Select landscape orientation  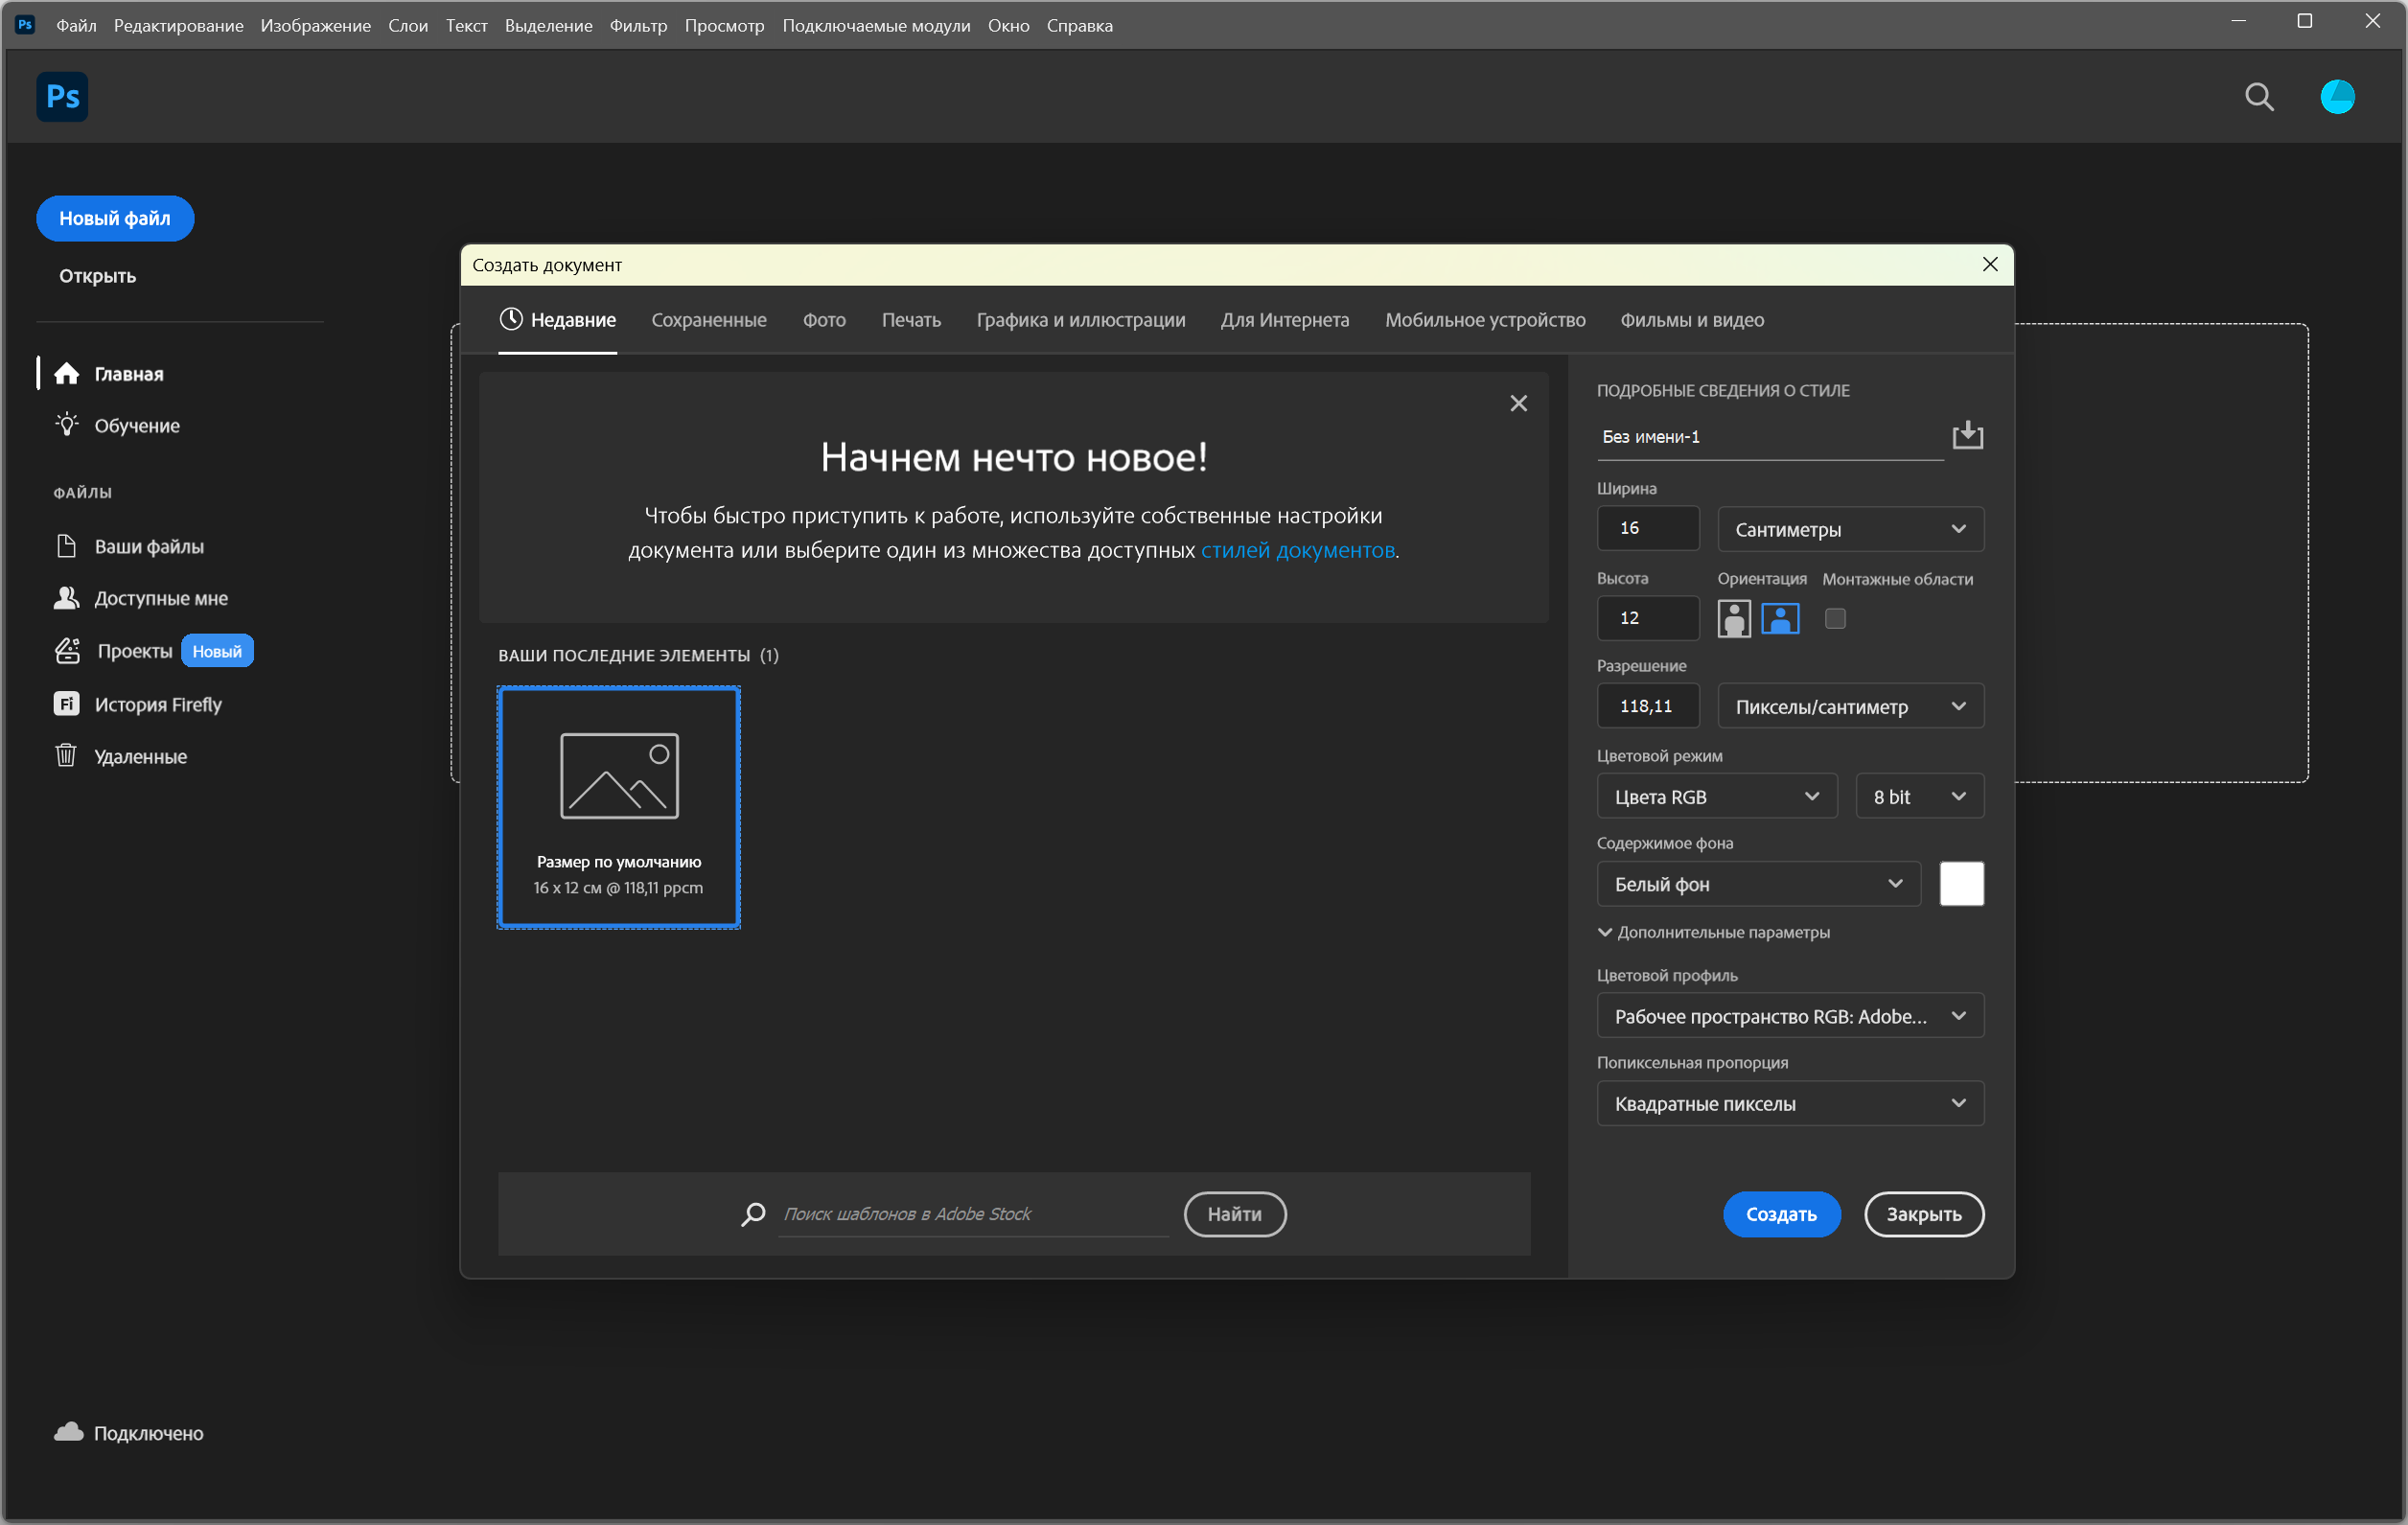click(x=1780, y=619)
